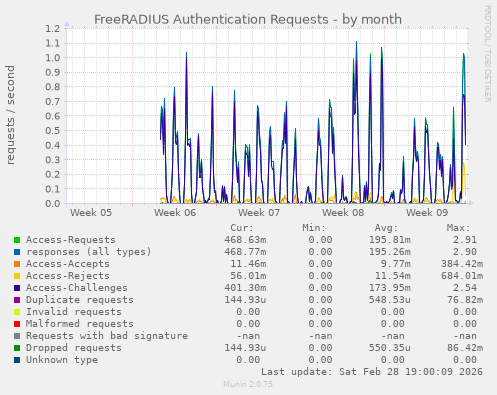Screen dimensions: 497x395
Task: Click the Unknown type navy swatch
Action: 17,360
